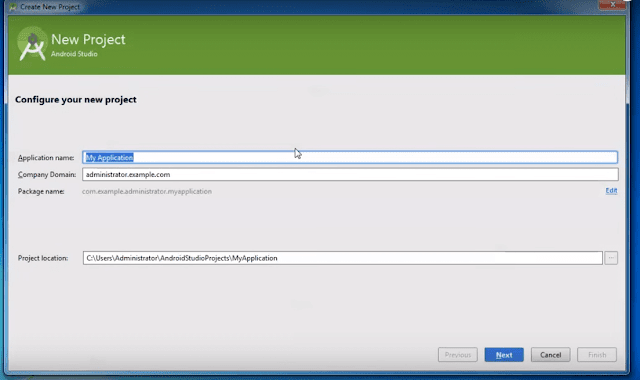
Task: Close the Create New Project dialog
Action: coord(612,4)
